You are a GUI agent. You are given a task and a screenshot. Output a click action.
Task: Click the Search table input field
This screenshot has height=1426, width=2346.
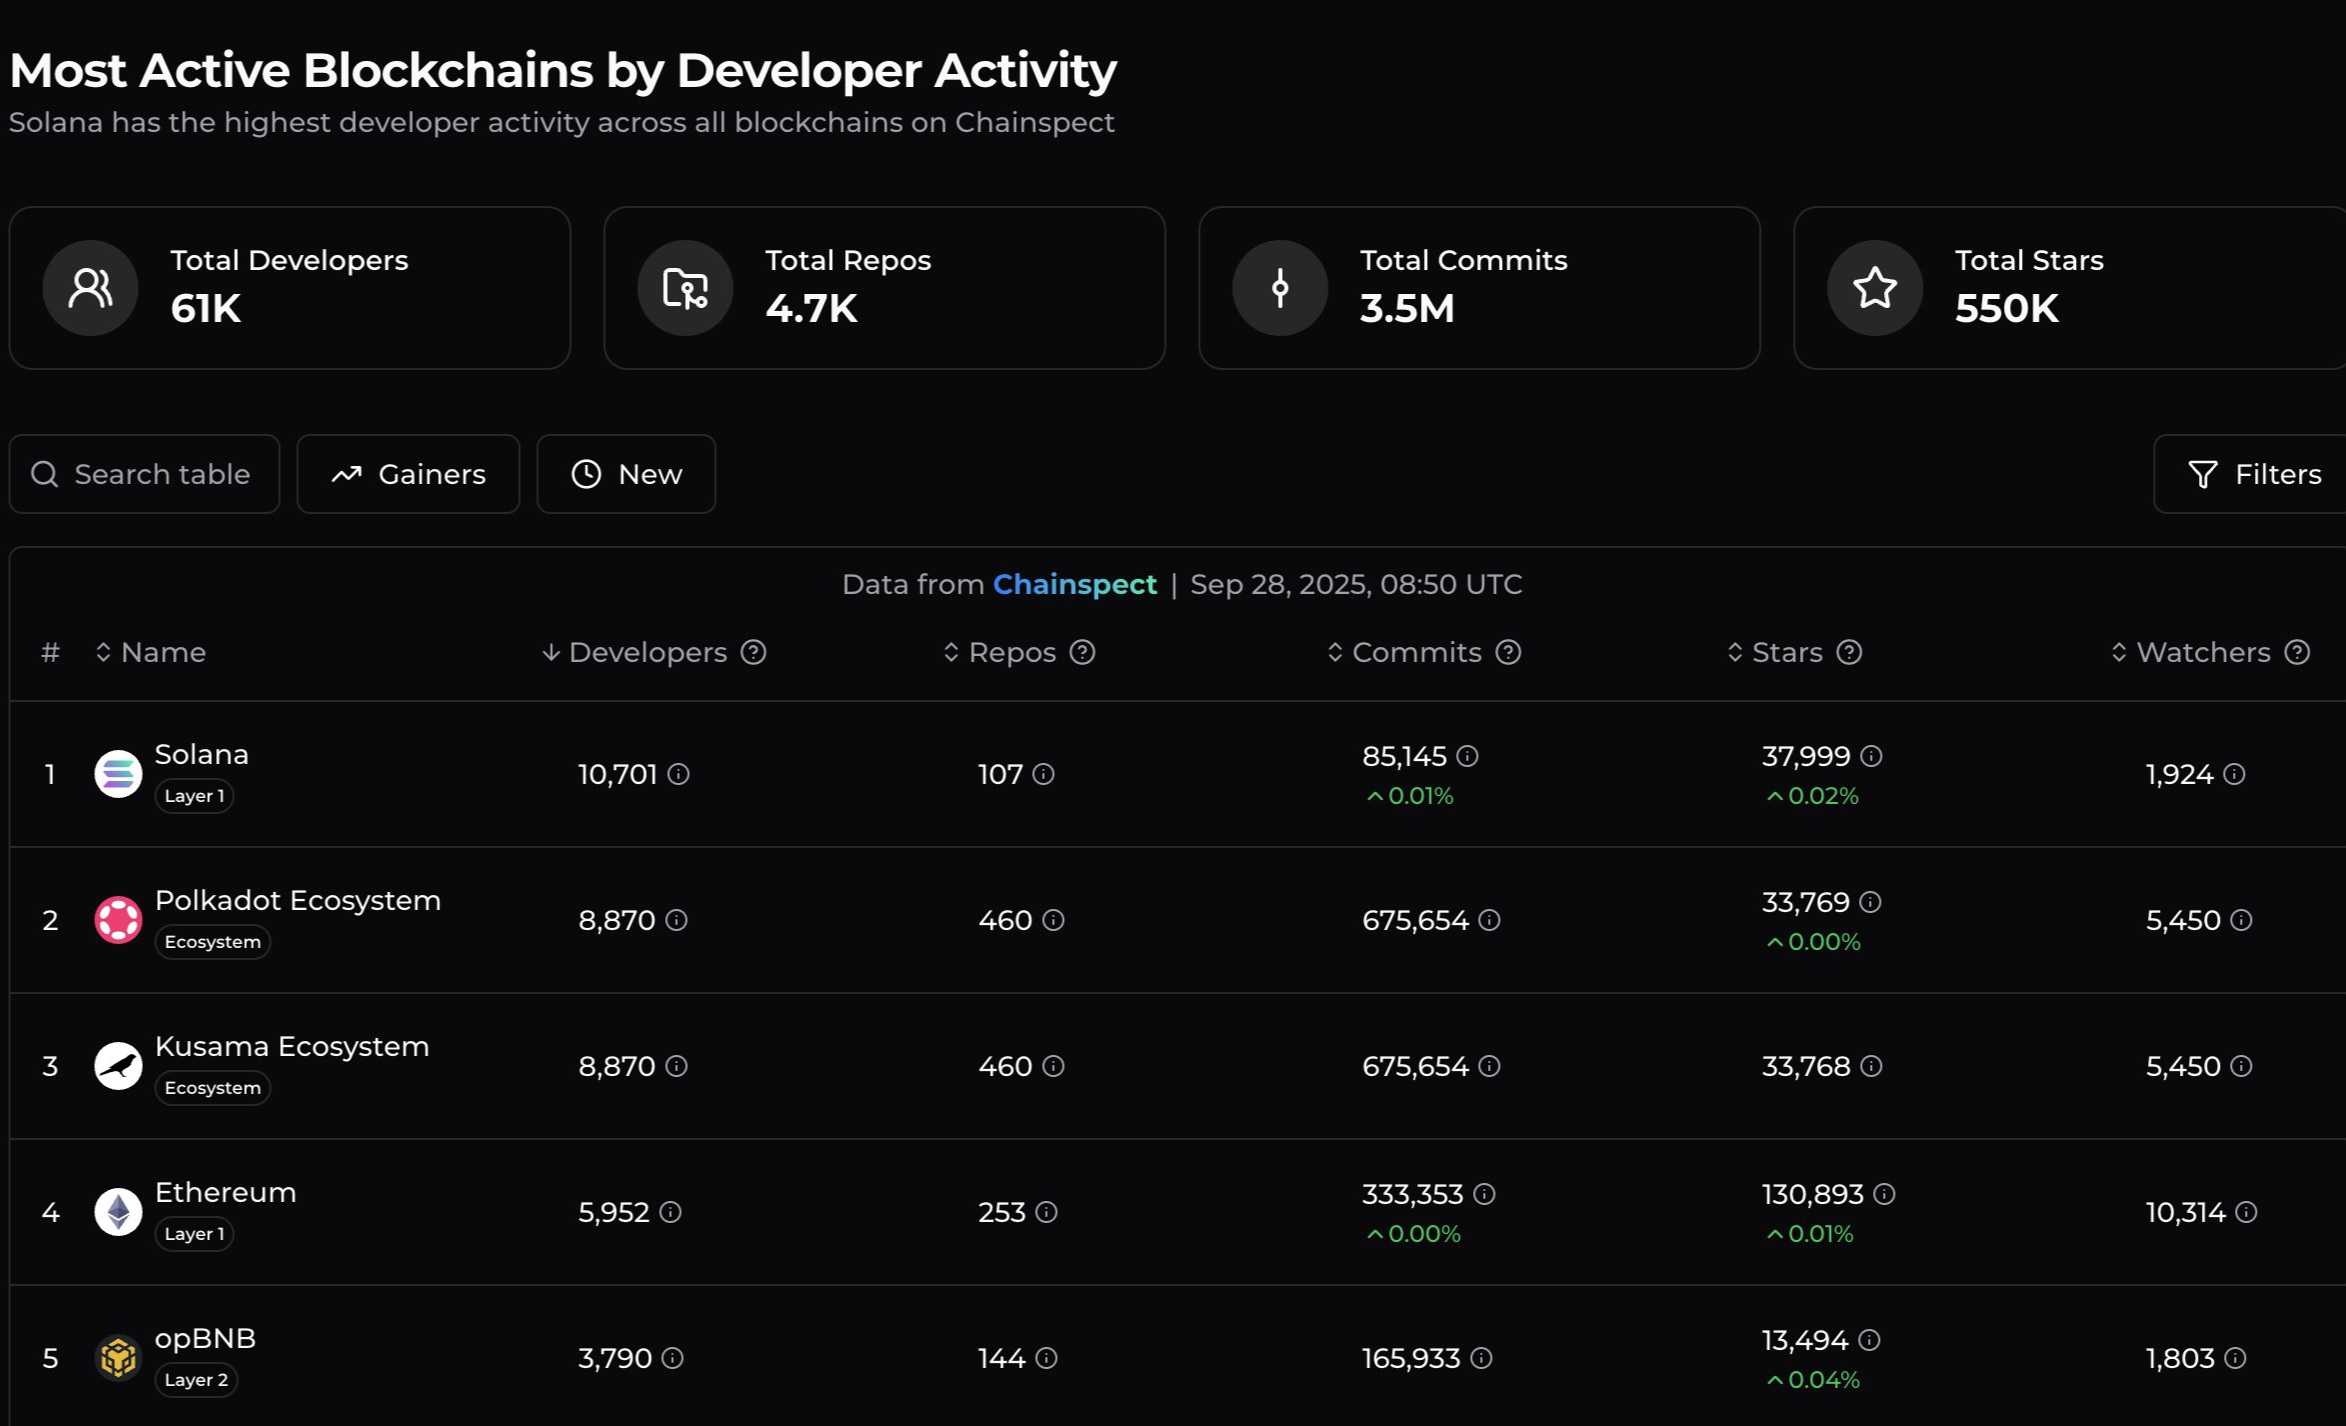point(160,474)
